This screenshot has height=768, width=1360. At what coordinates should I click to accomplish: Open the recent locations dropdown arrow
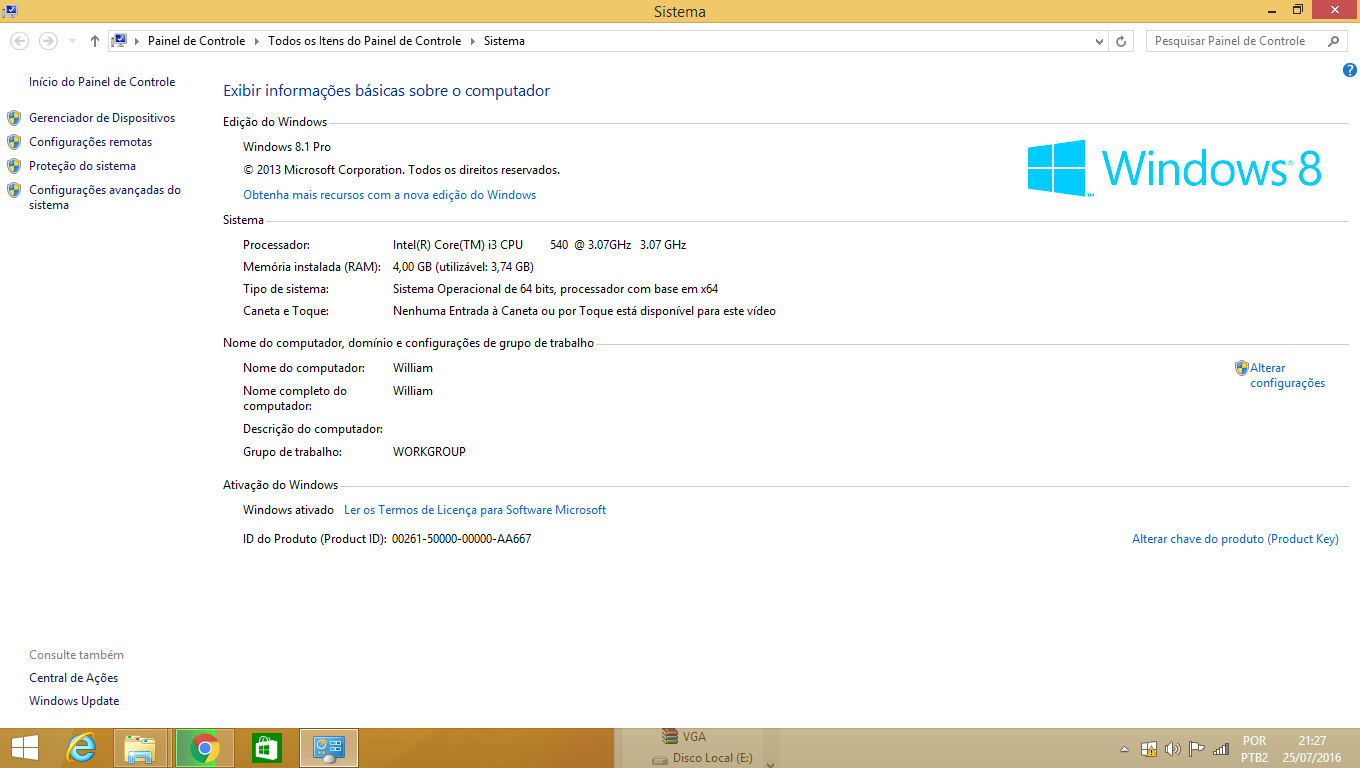72,41
